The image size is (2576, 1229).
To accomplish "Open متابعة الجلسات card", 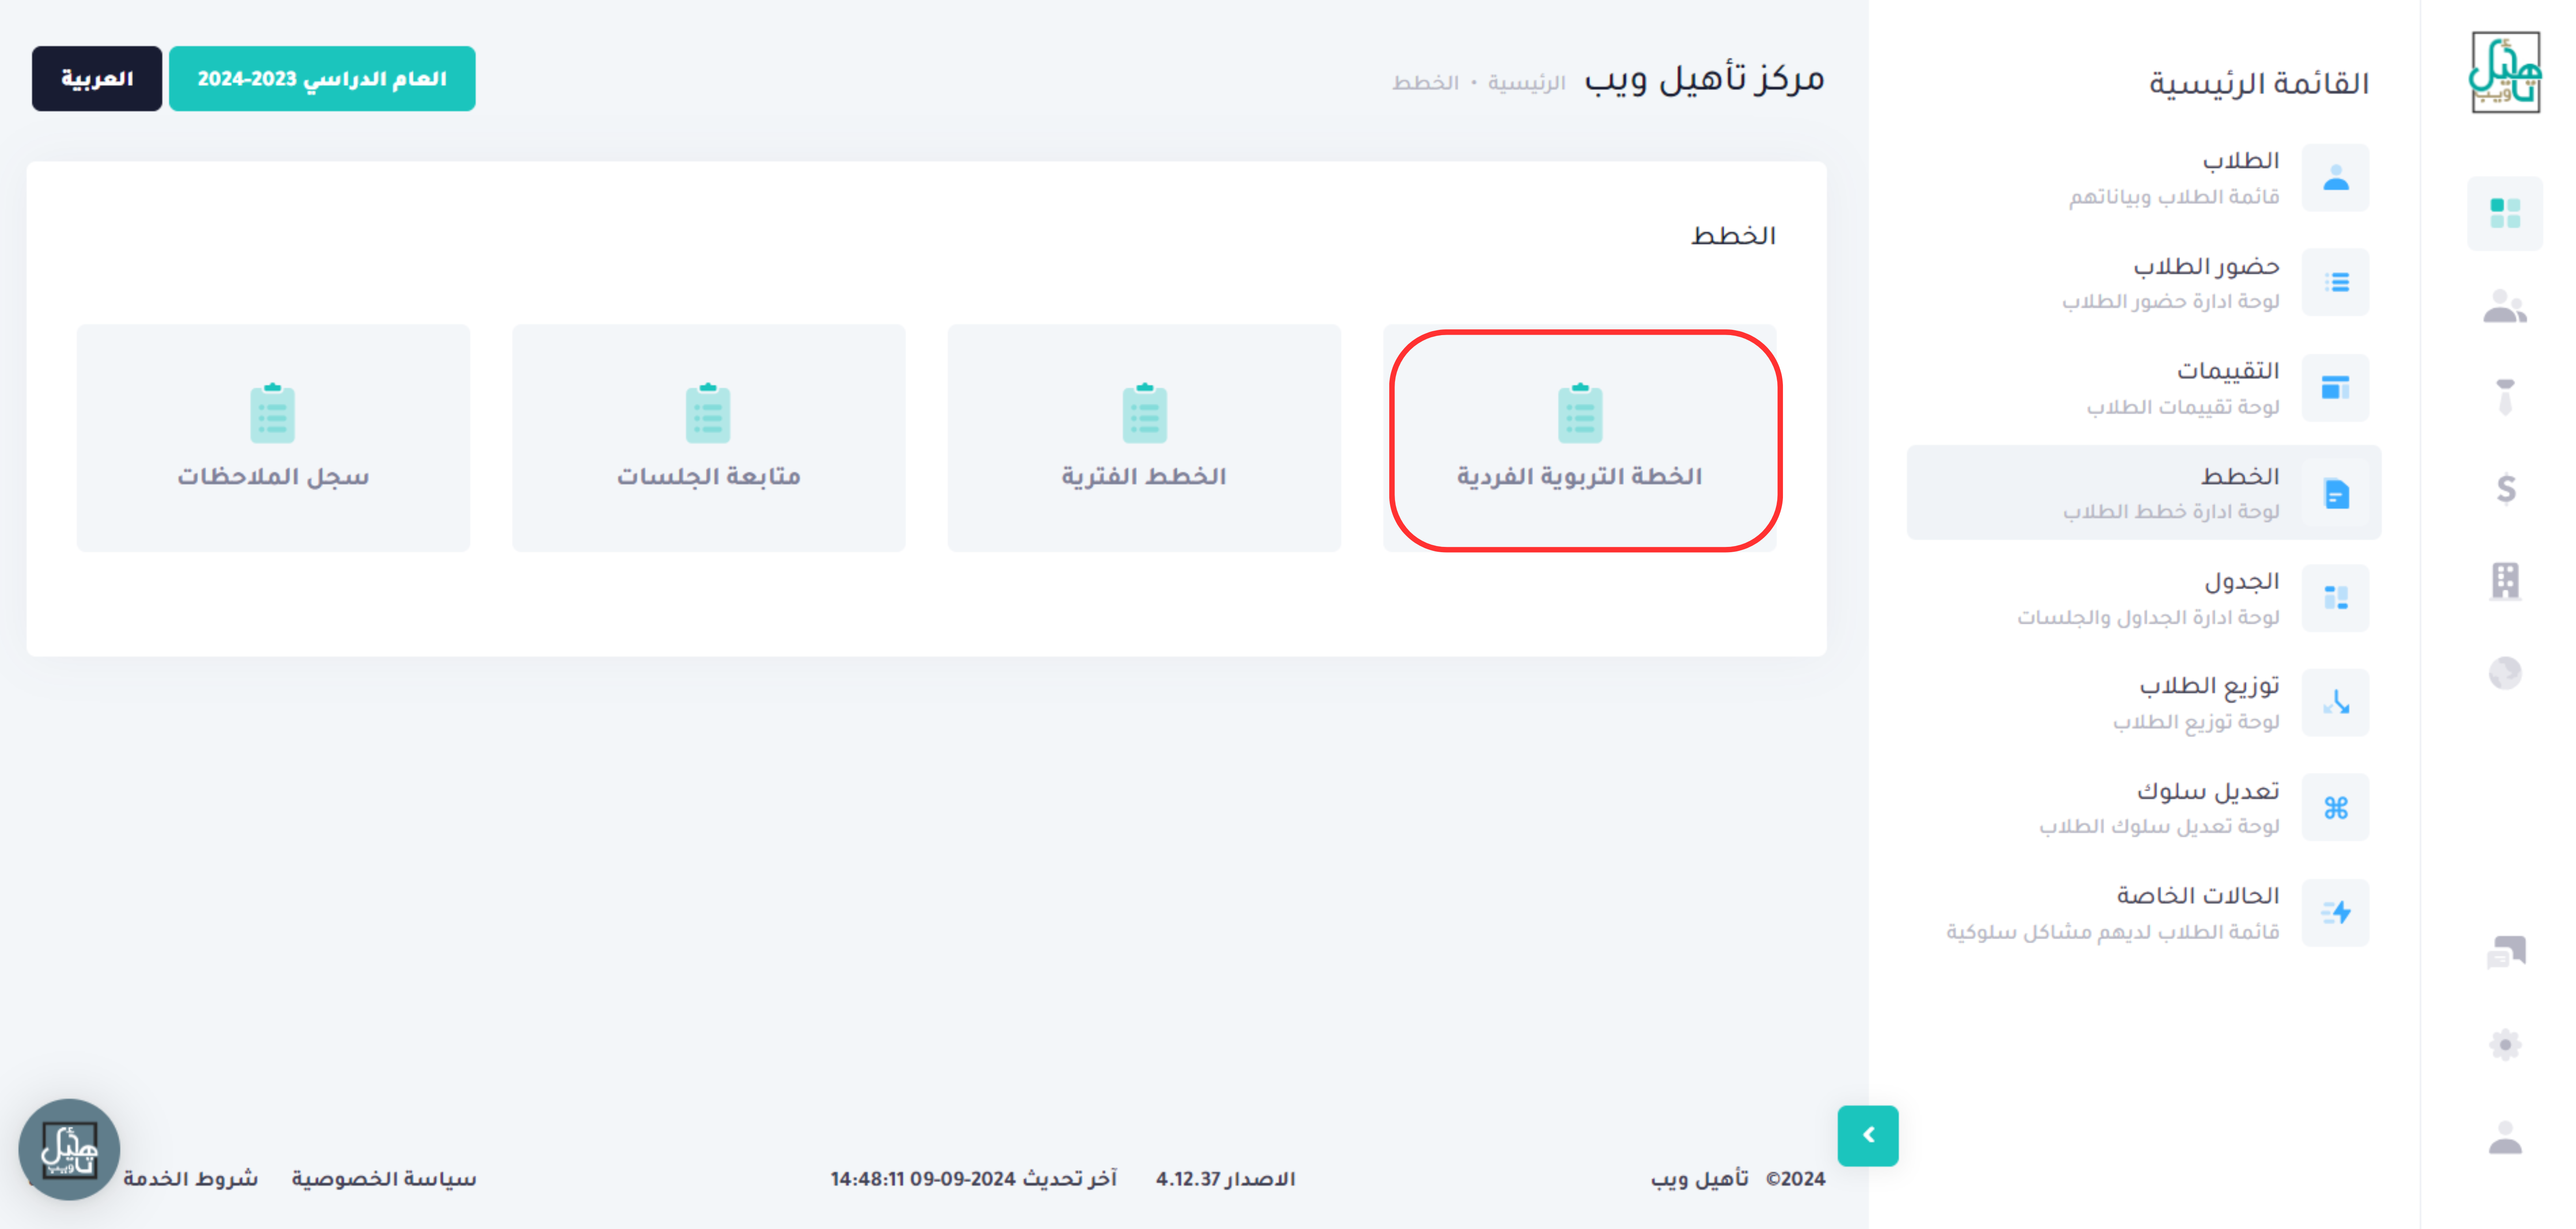I will click(x=708, y=438).
